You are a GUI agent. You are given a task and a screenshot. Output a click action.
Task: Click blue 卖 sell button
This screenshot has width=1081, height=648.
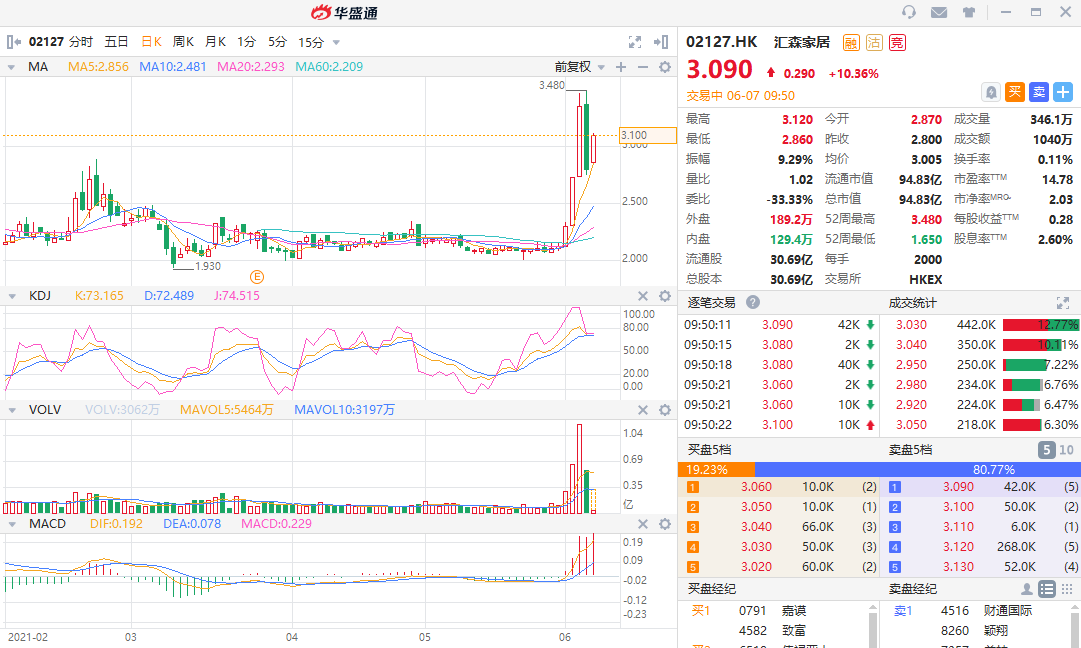click(1039, 92)
